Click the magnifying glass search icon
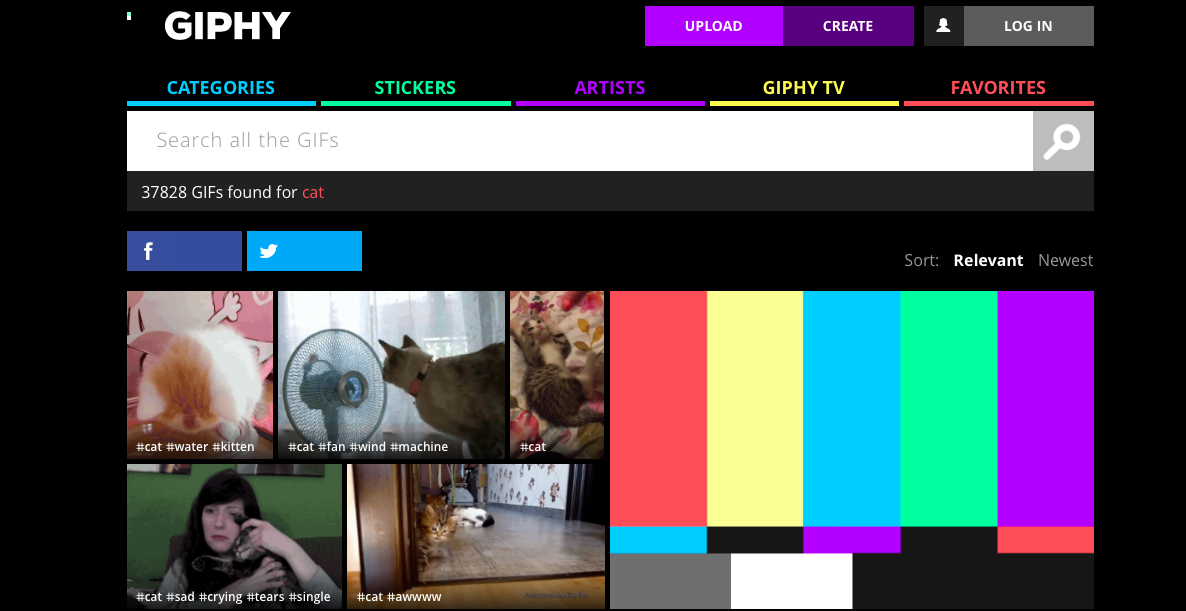The image size is (1186, 611). pyautogui.click(x=1062, y=141)
